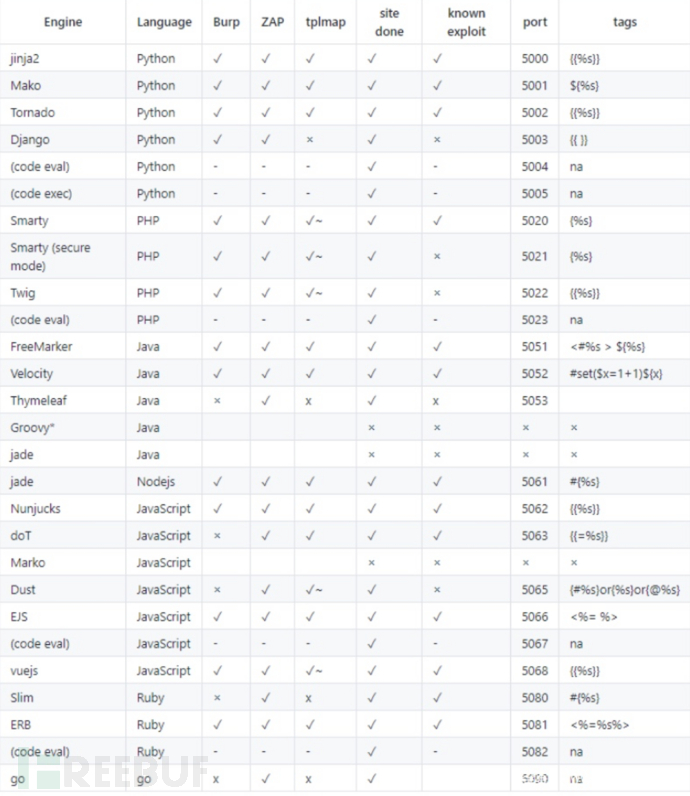690x796 pixels.
Task: Click the Burp cross in doT row
Action: pyautogui.click(x=218, y=536)
